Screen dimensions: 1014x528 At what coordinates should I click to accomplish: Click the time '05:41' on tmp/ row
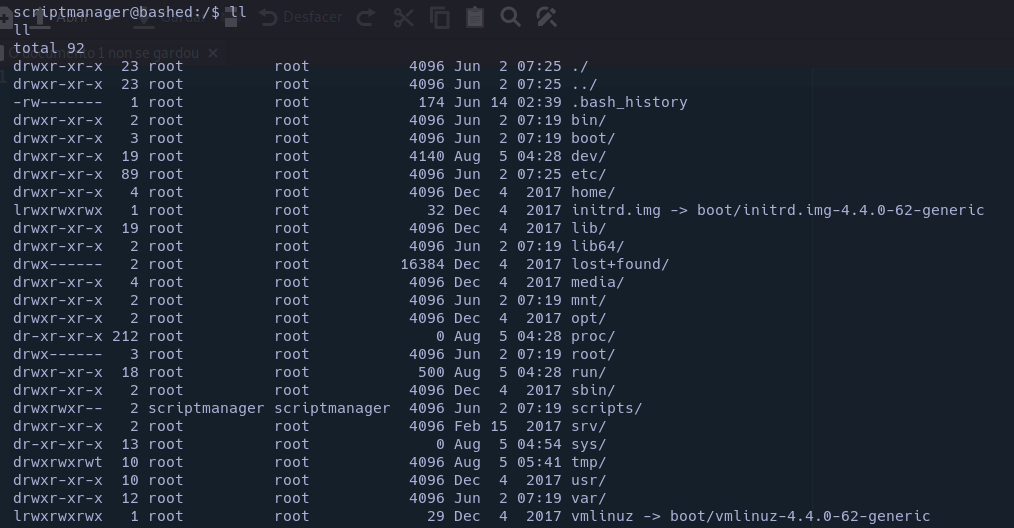(539, 463)
